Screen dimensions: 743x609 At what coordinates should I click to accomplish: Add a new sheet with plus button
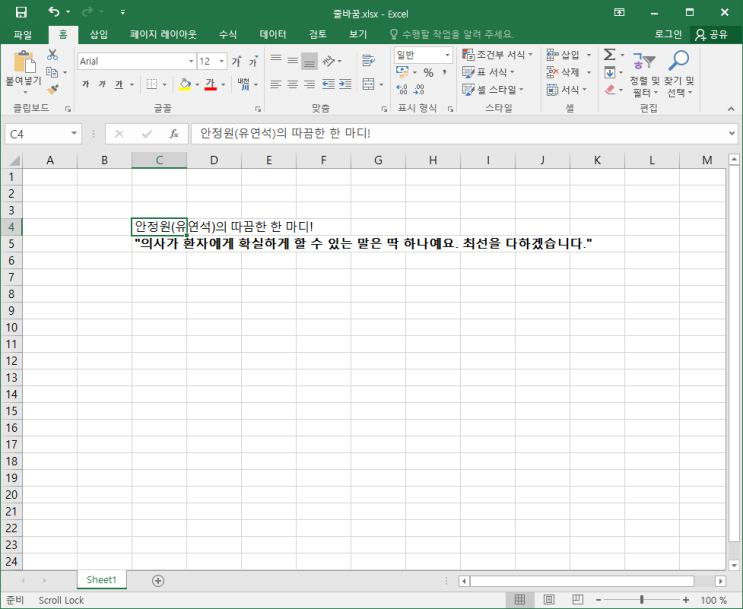158,581
